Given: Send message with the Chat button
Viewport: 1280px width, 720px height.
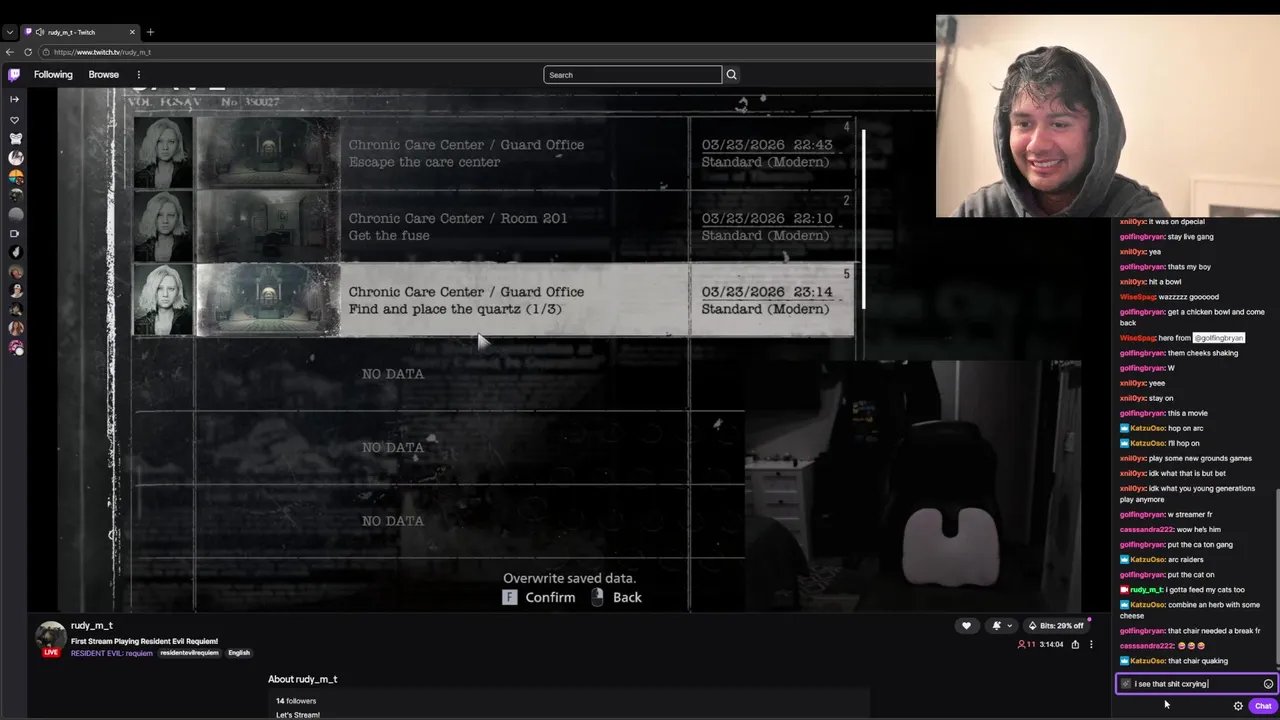Looking at the screenshot, I should coord(1263,706).
